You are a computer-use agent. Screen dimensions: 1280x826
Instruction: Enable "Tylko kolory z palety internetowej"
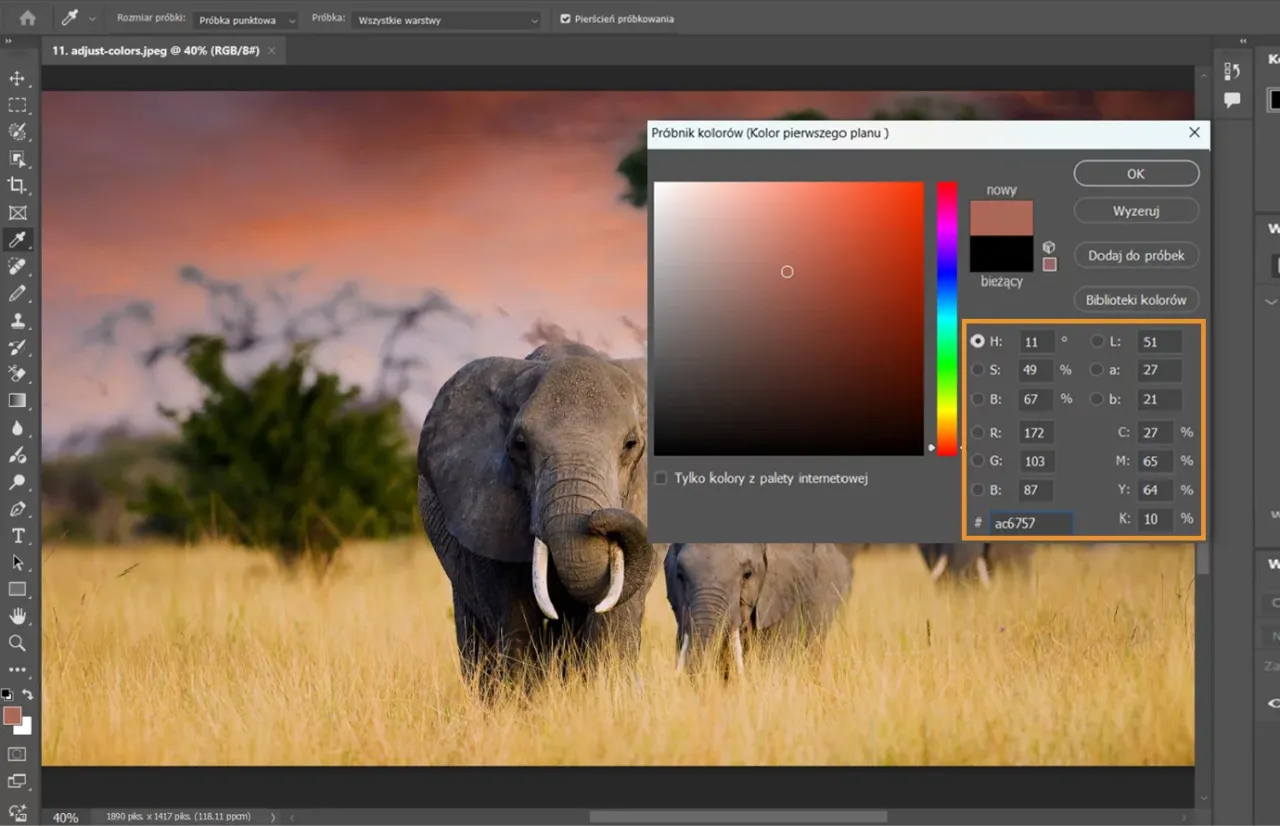point(660,478)
